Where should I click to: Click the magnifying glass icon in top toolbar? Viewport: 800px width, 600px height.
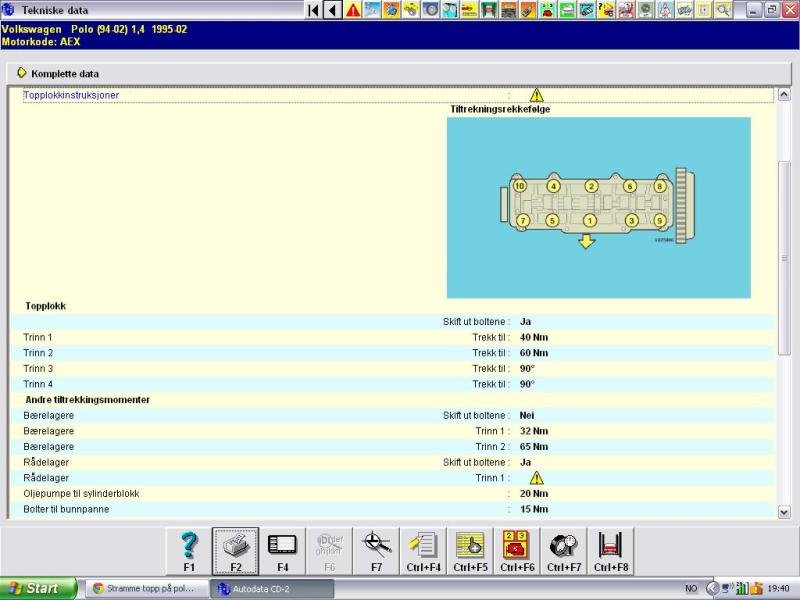(x=722, y=10)
